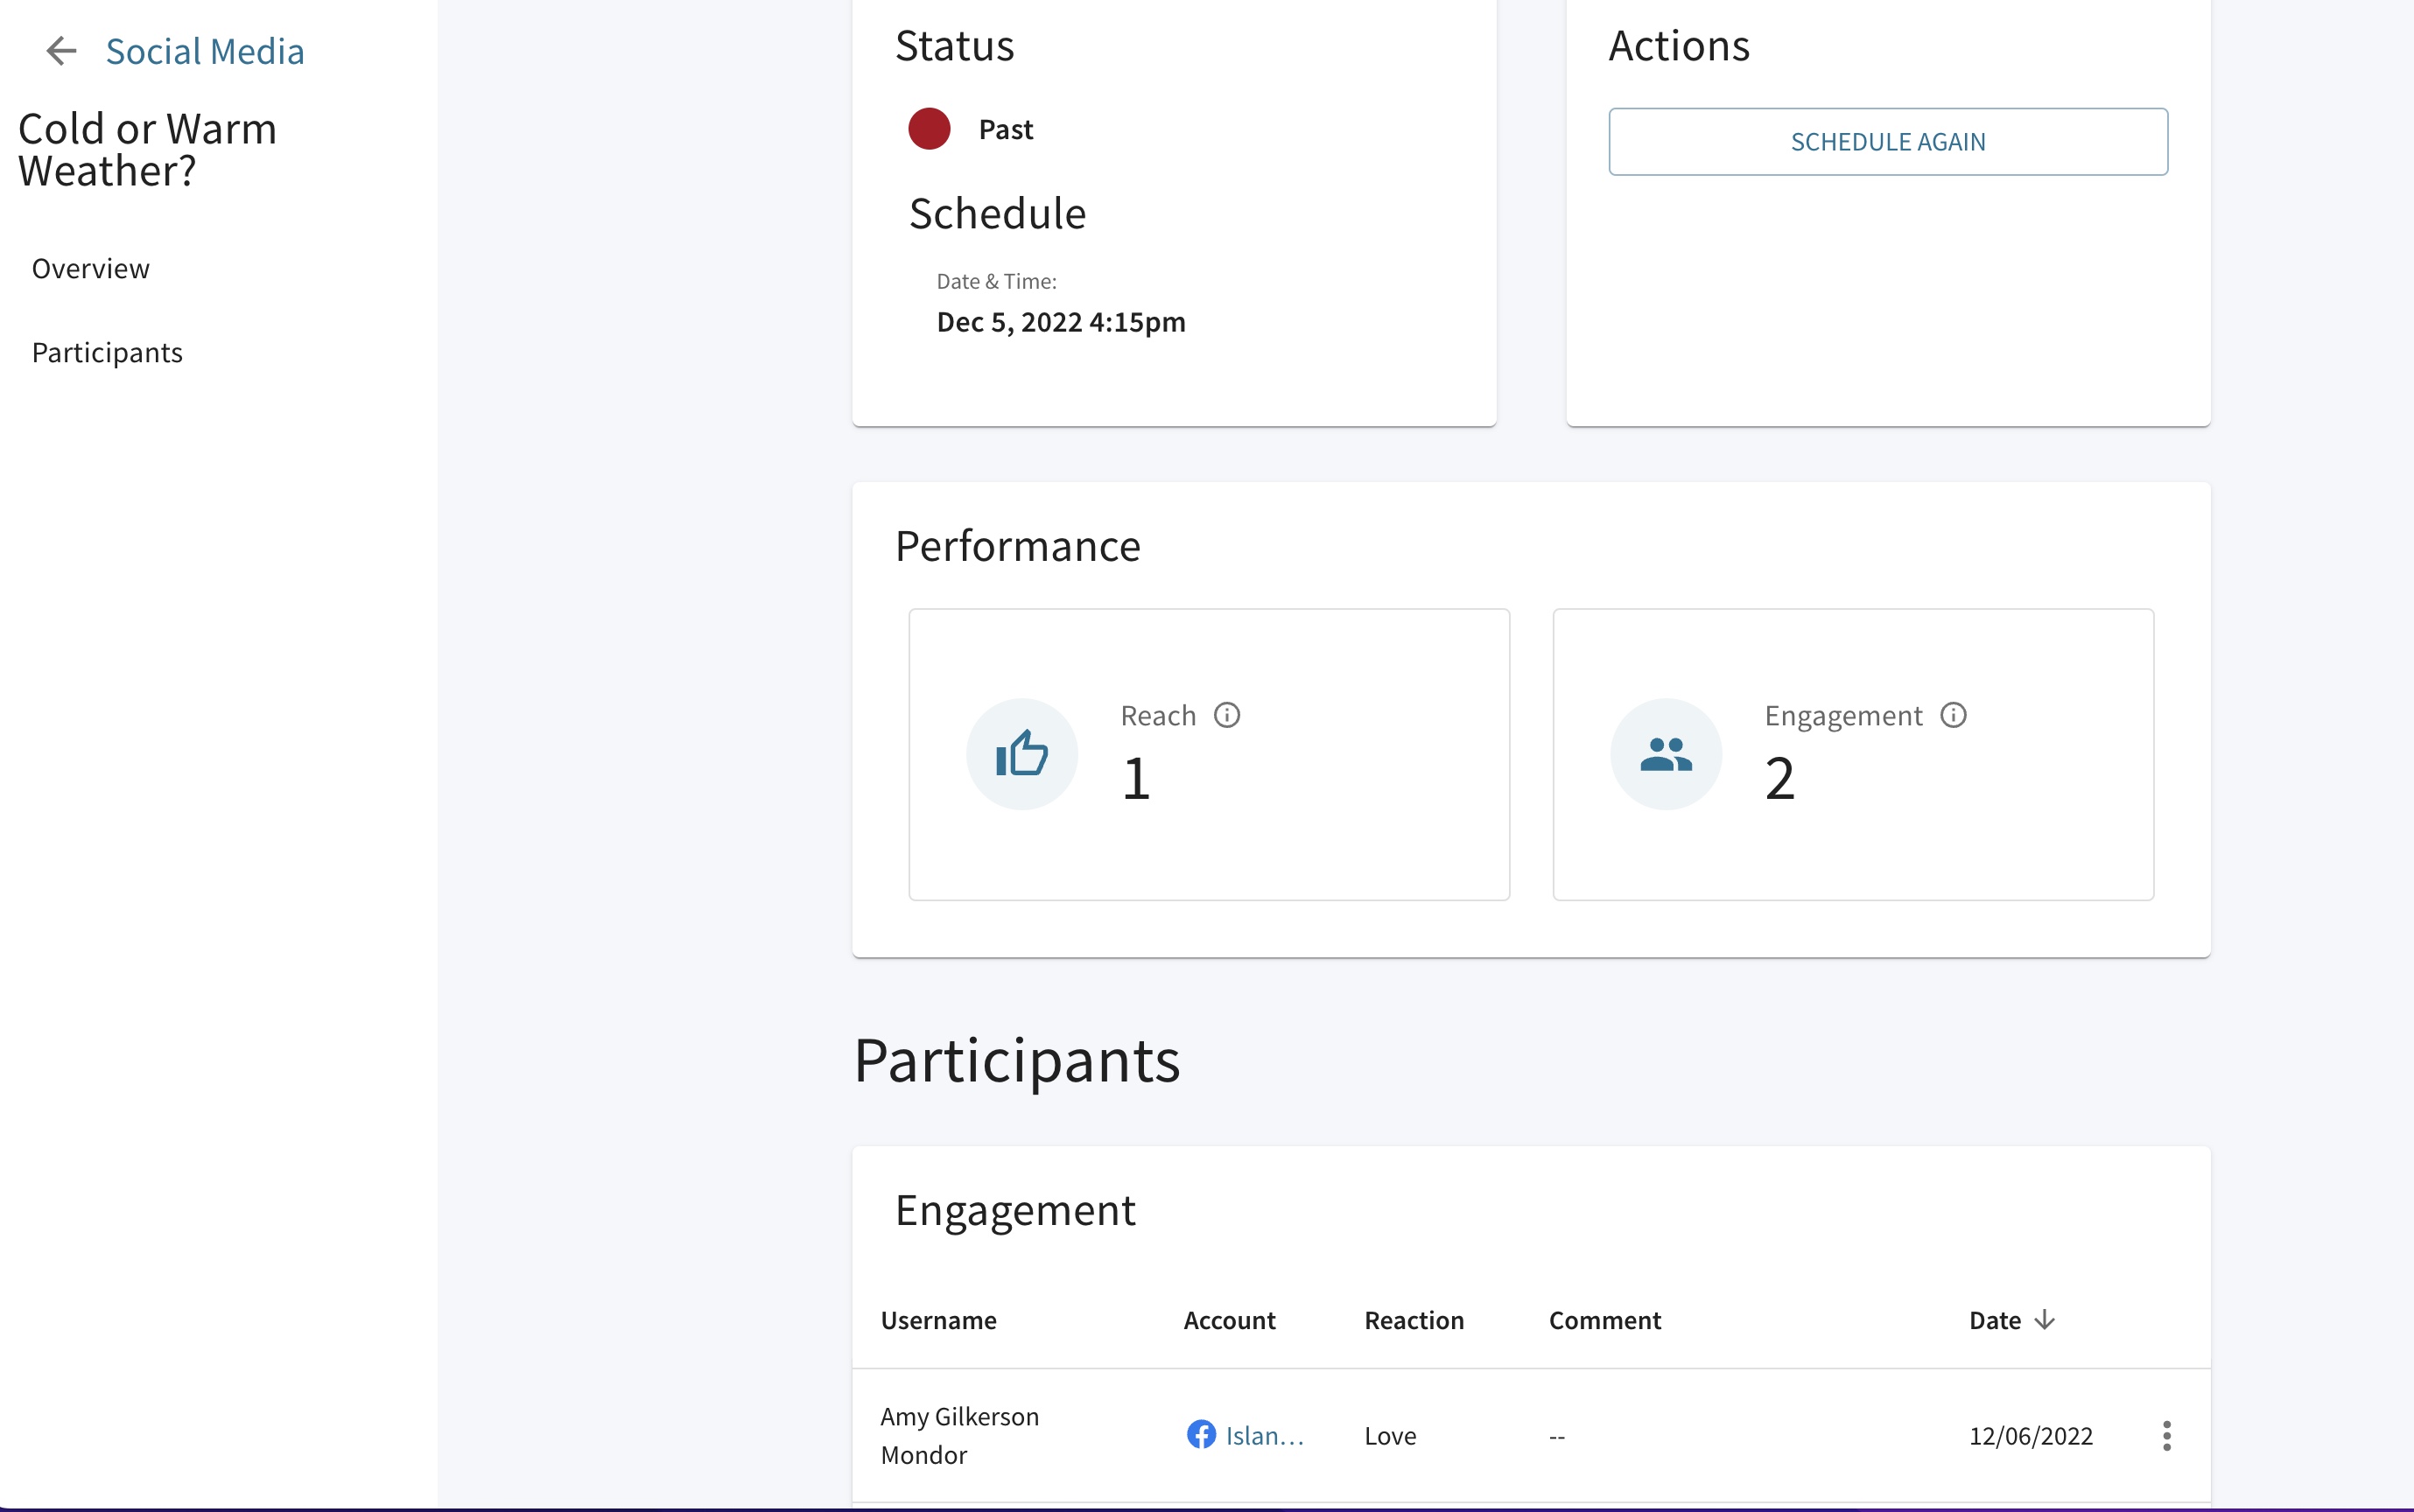Click the Engagement people icon
Screen dimensions: 2414x1512
coord(1665,754)
